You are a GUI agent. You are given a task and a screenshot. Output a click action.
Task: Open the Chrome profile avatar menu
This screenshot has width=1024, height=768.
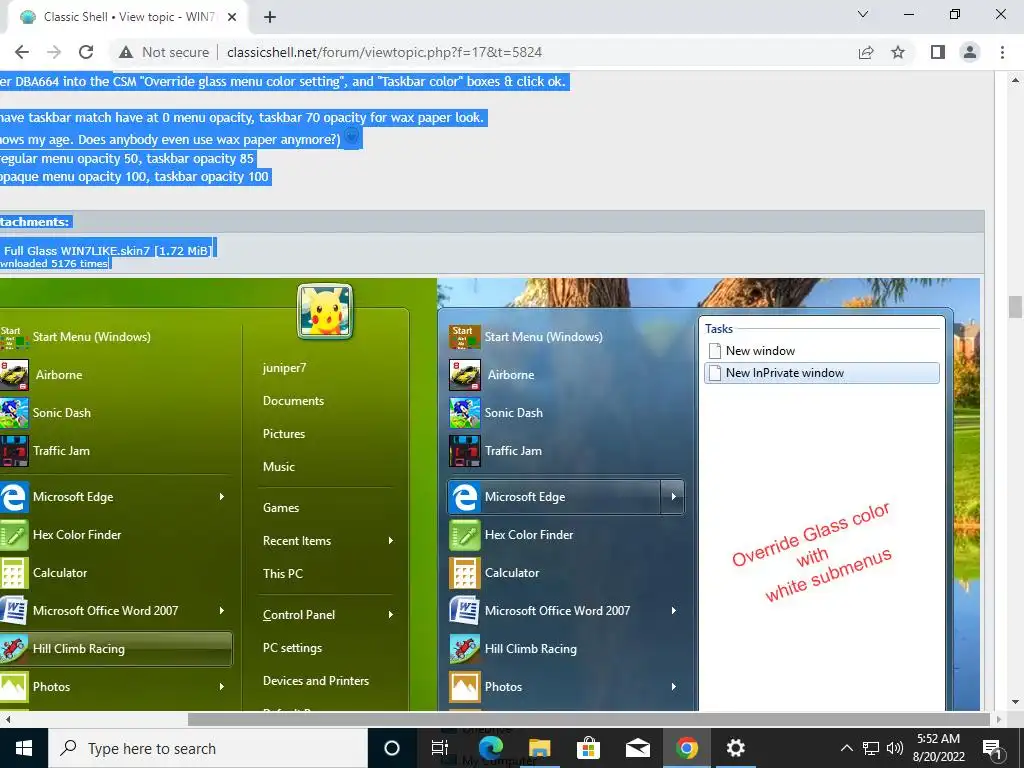coord(970,52)
